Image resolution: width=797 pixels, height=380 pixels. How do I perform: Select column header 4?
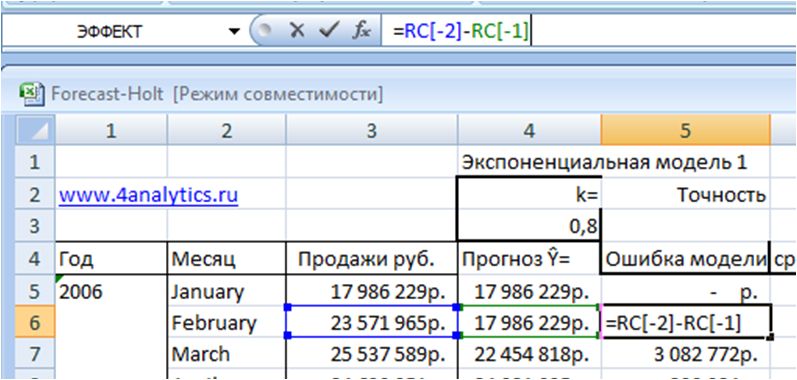529,132
